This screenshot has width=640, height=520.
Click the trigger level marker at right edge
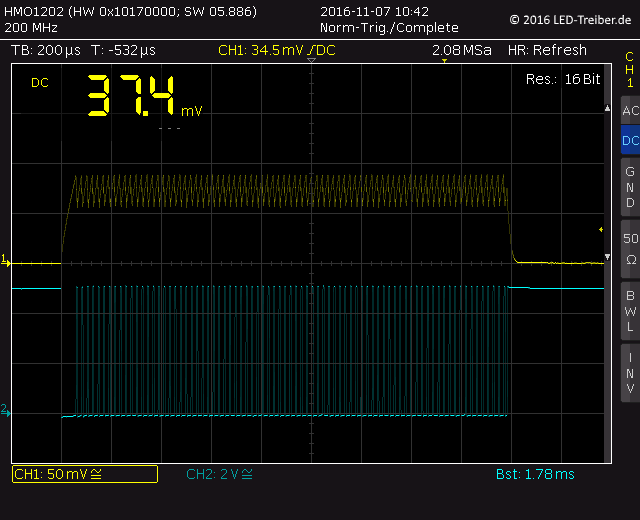601,230
